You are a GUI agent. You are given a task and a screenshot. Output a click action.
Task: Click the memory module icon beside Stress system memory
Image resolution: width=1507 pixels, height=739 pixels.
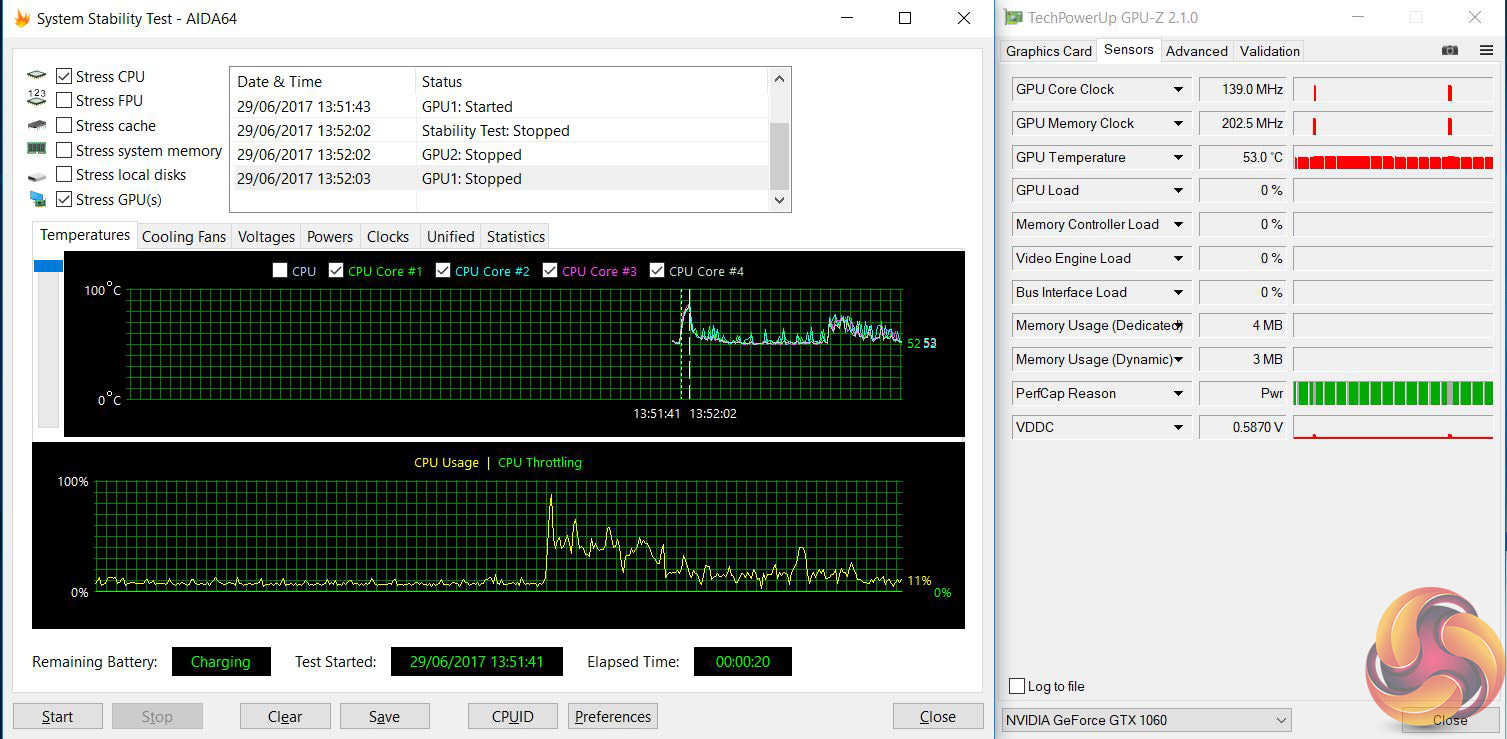37,150
